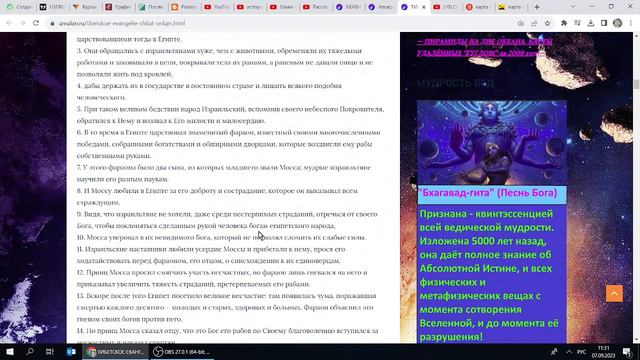Minimize the Chrome window
Viewport: 640px width, 360px height.
[592, 7]
